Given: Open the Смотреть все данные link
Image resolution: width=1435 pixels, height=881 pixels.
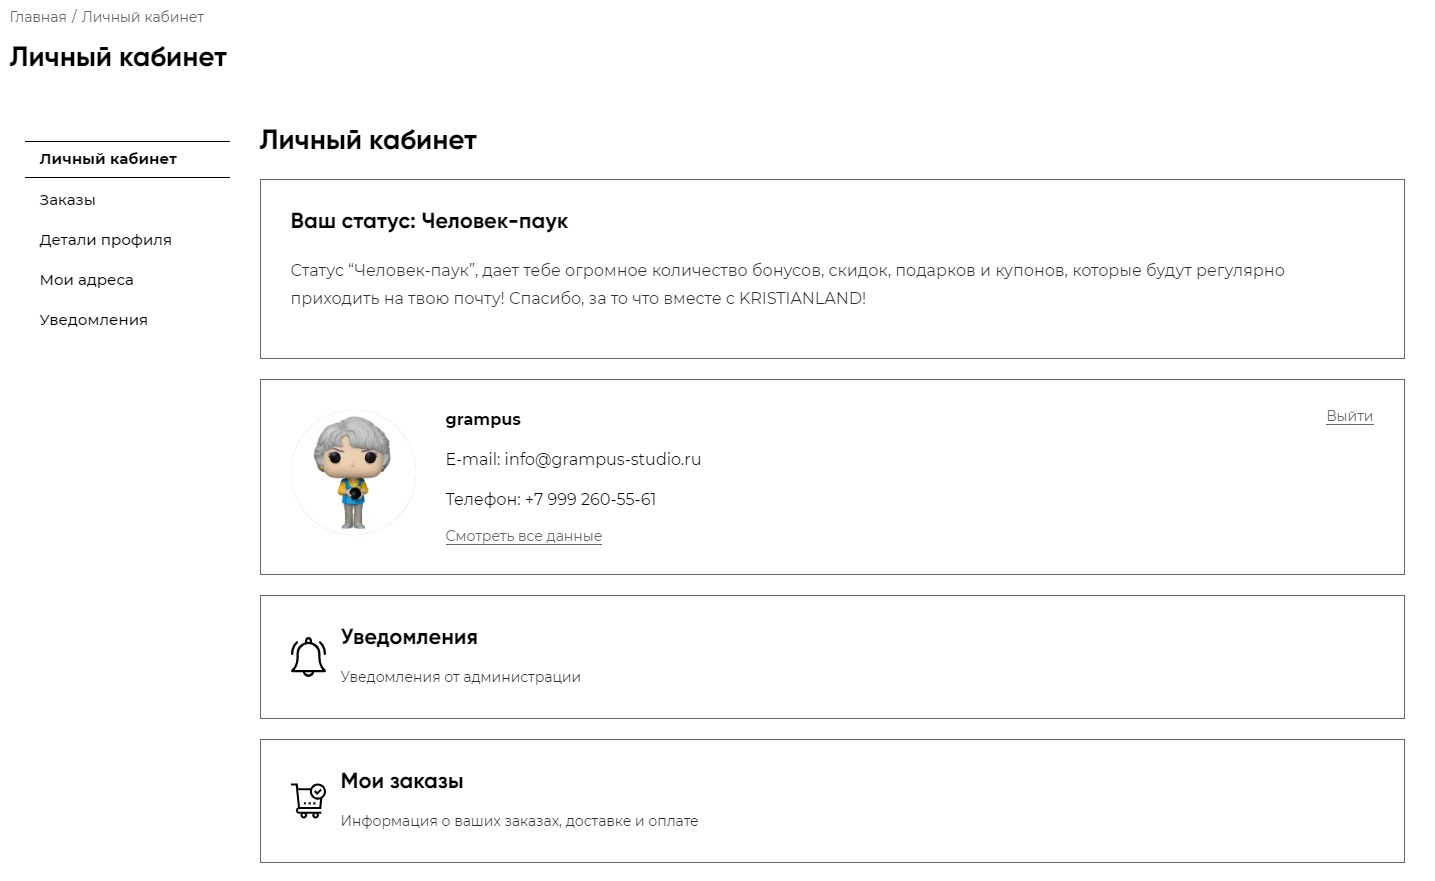Looking at the screenshot, I should coord(523,536).
